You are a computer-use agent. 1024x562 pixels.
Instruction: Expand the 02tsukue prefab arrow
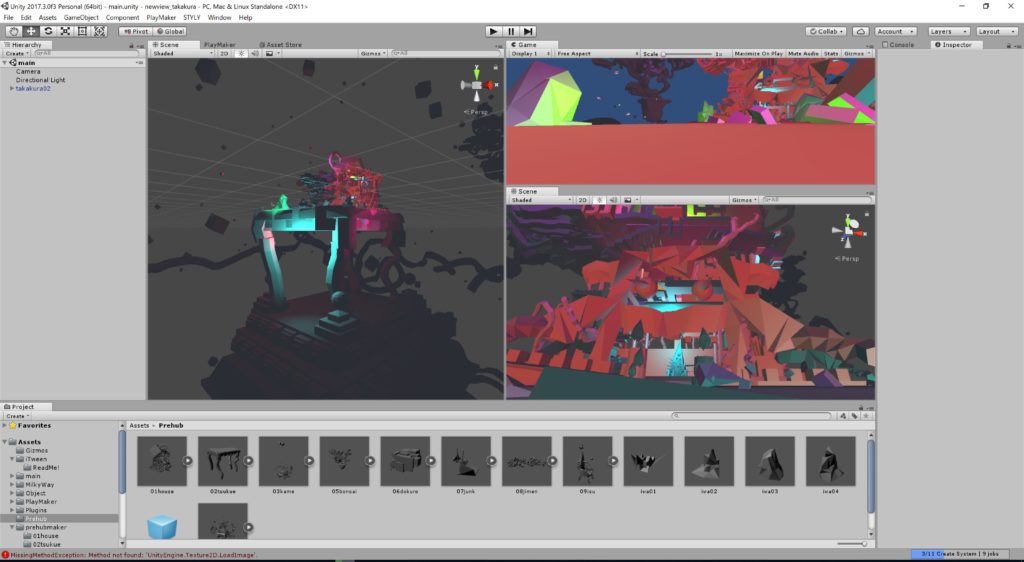point(248,460)
